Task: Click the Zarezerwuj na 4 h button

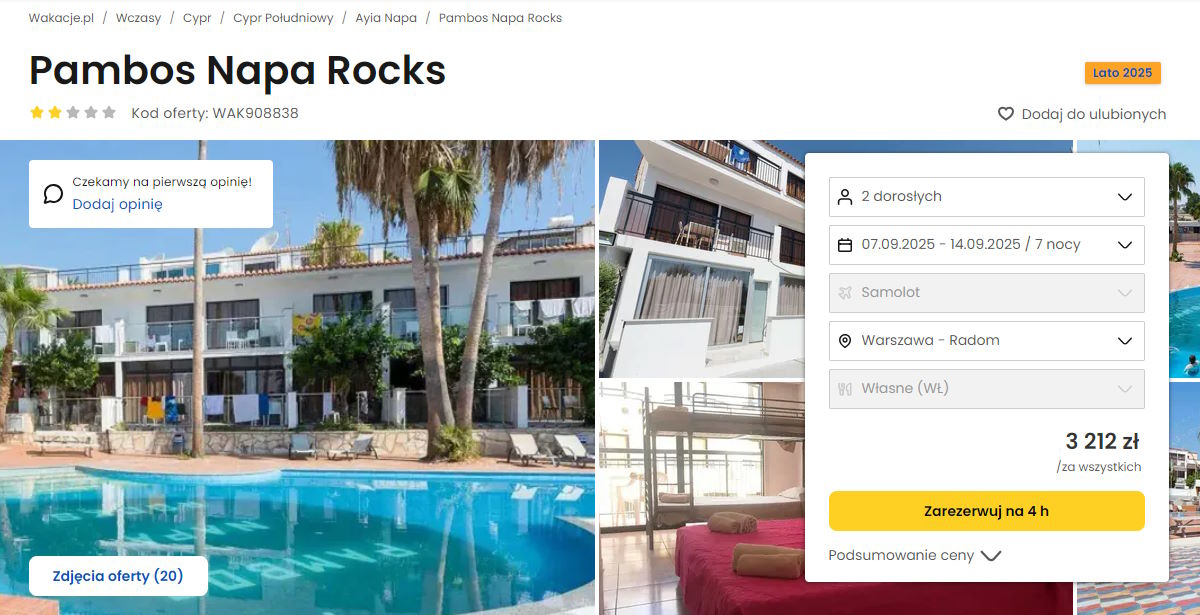Action: click(x=987, y=511)
